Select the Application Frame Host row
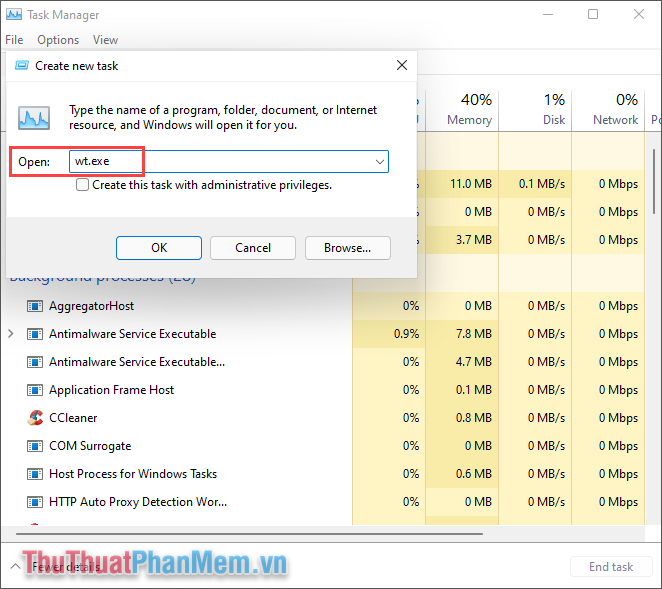 (323, 390)
